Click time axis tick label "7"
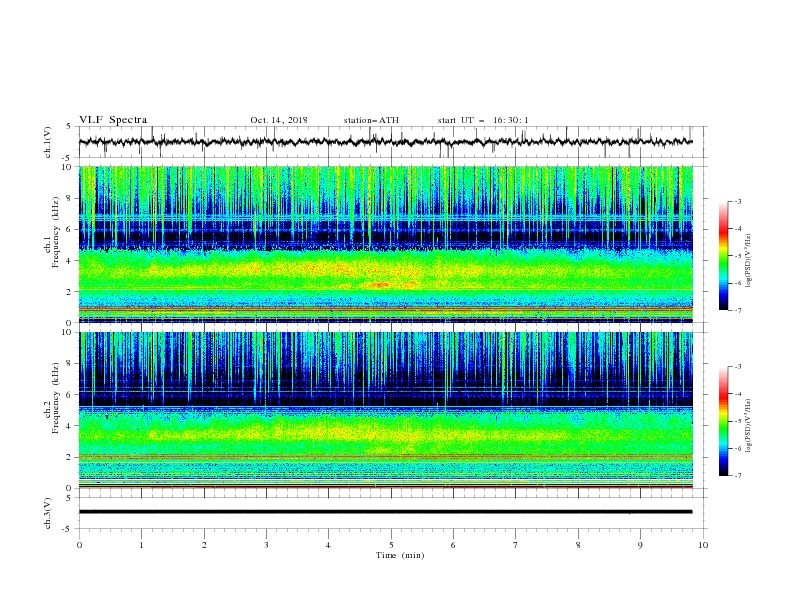Viewport: 792px width, 612px height. point(516,545)
